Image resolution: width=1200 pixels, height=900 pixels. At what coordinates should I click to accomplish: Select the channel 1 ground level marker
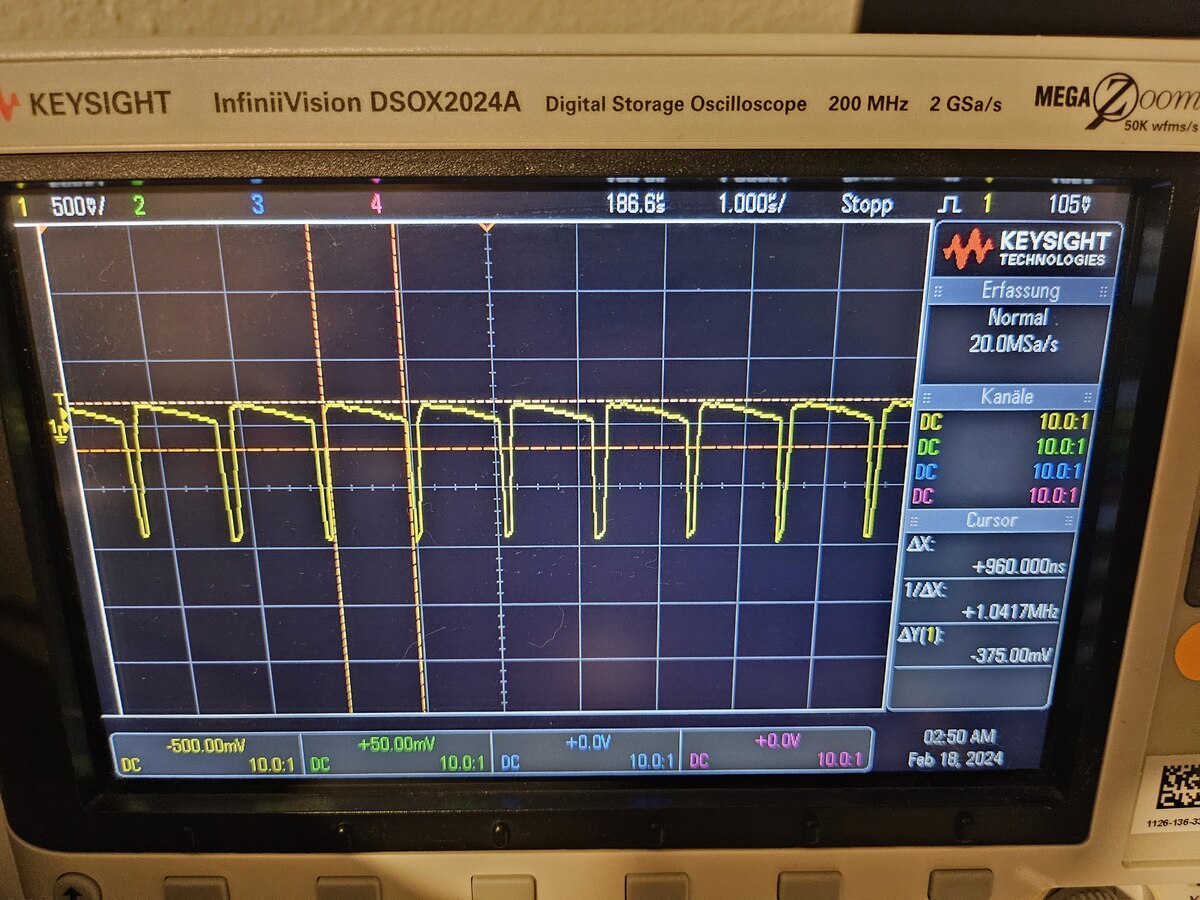58,431
